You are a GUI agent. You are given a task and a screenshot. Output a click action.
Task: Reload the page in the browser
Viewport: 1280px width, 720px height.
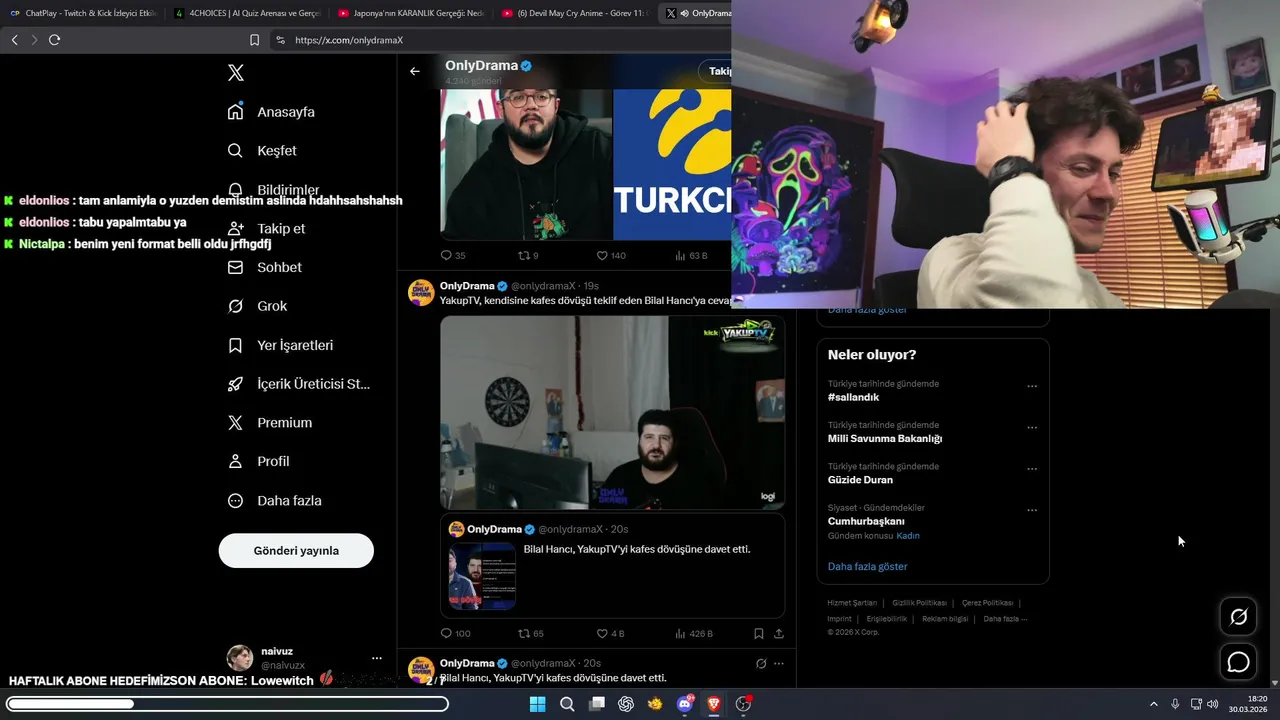click(x=54, y=40)
